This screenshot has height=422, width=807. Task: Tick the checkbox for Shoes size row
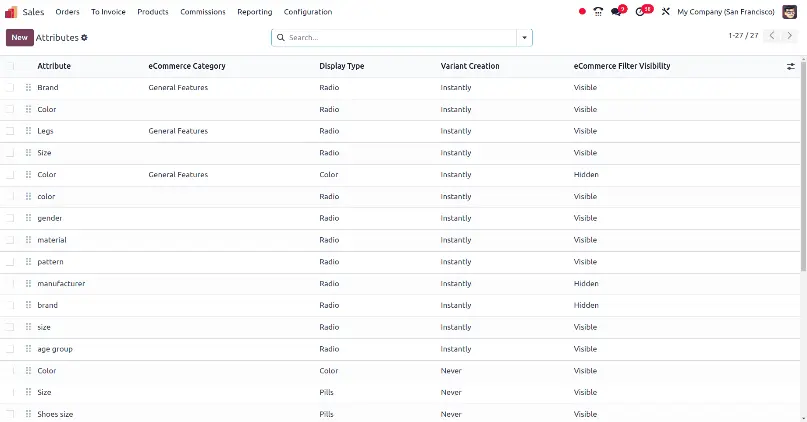(10, 414)
